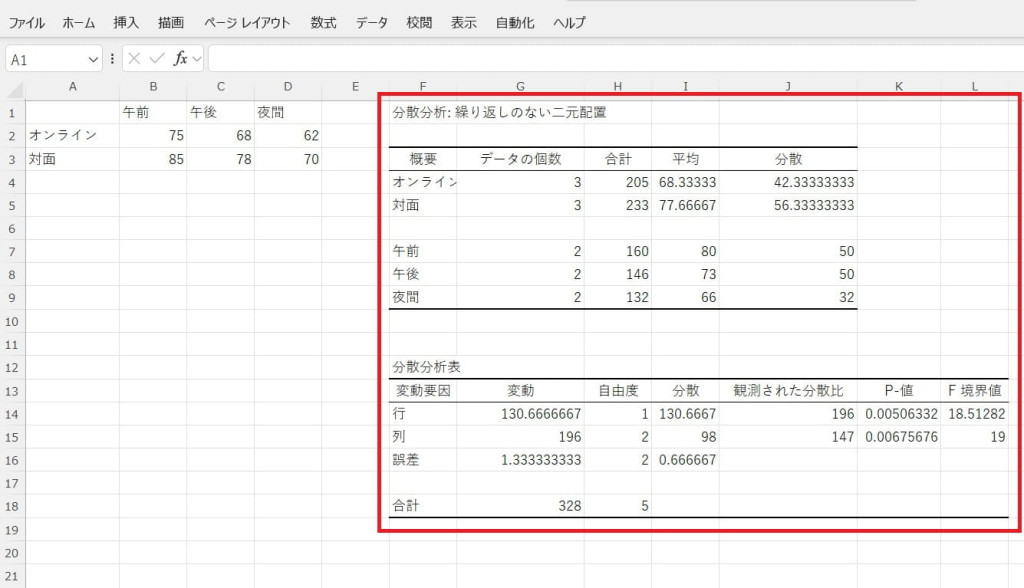Open the 自動化 tab
The height and width of the screenshot is (588, 1024).
pyautogui.click(x=515, y=22)
